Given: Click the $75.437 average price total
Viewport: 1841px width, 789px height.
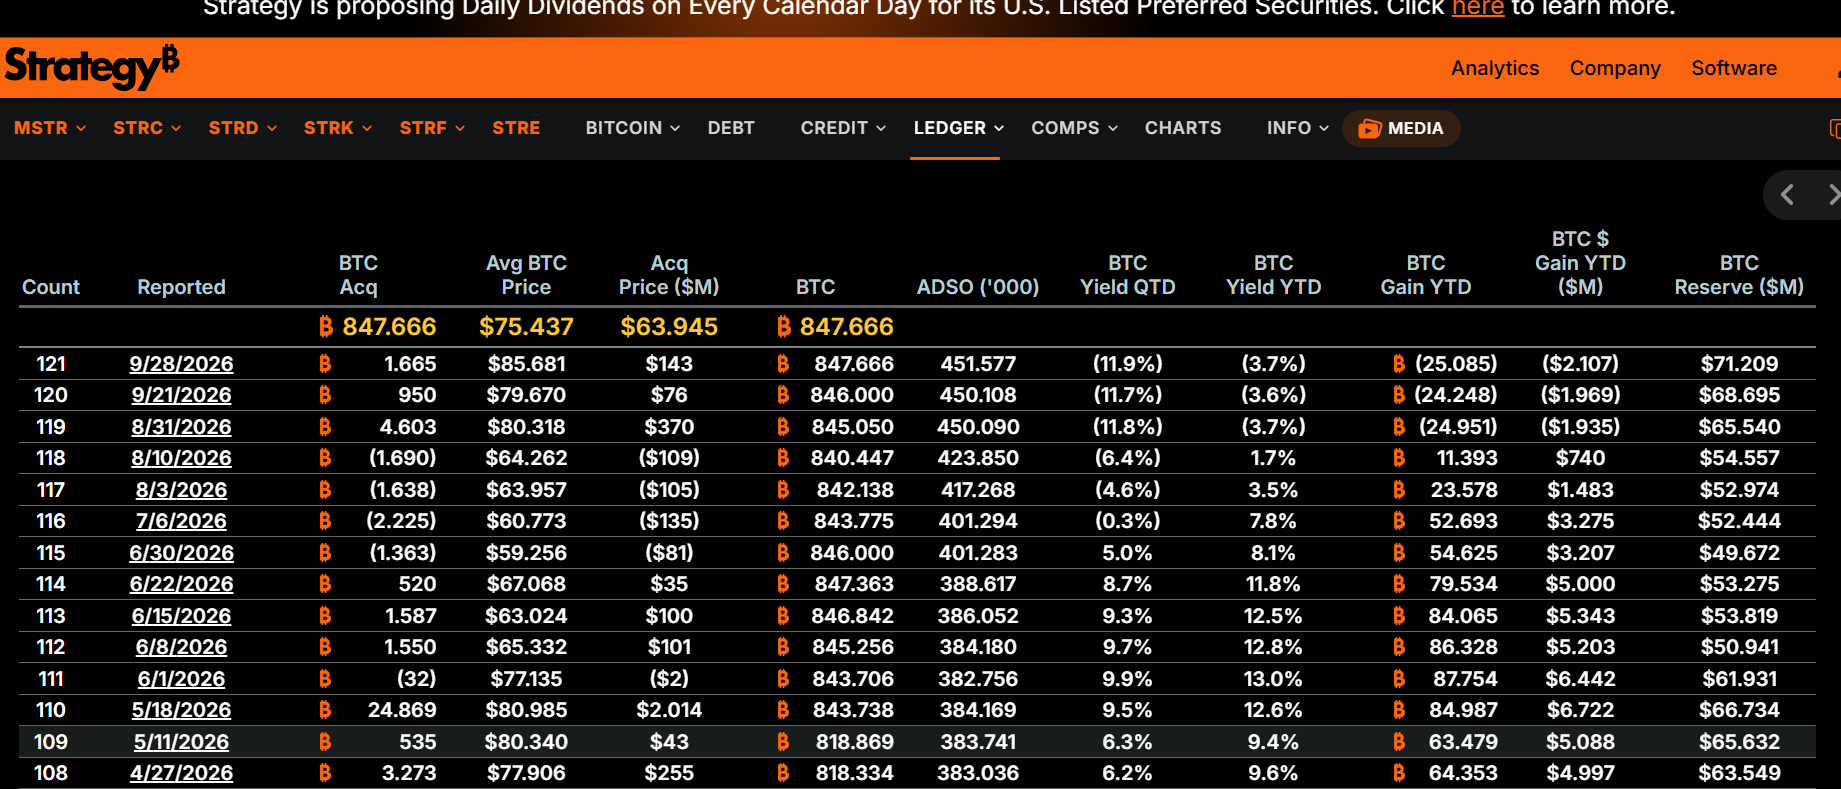Looking at the screenshot, I should pos(526,327).
